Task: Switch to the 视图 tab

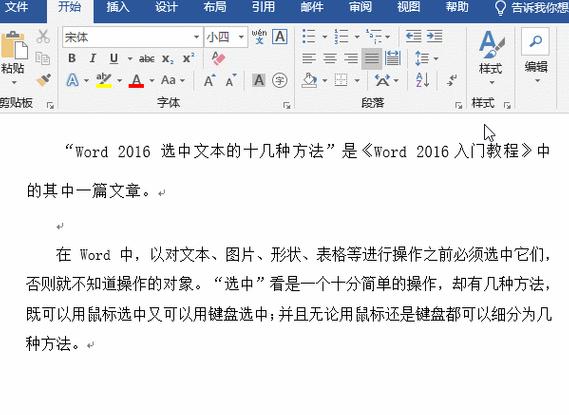Action: (408, 7)
